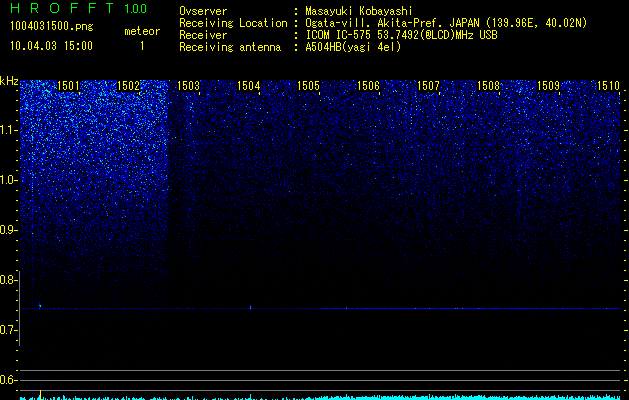
Task: Click the 'Receiving antenna' label
Action: [x=230, y=47]
